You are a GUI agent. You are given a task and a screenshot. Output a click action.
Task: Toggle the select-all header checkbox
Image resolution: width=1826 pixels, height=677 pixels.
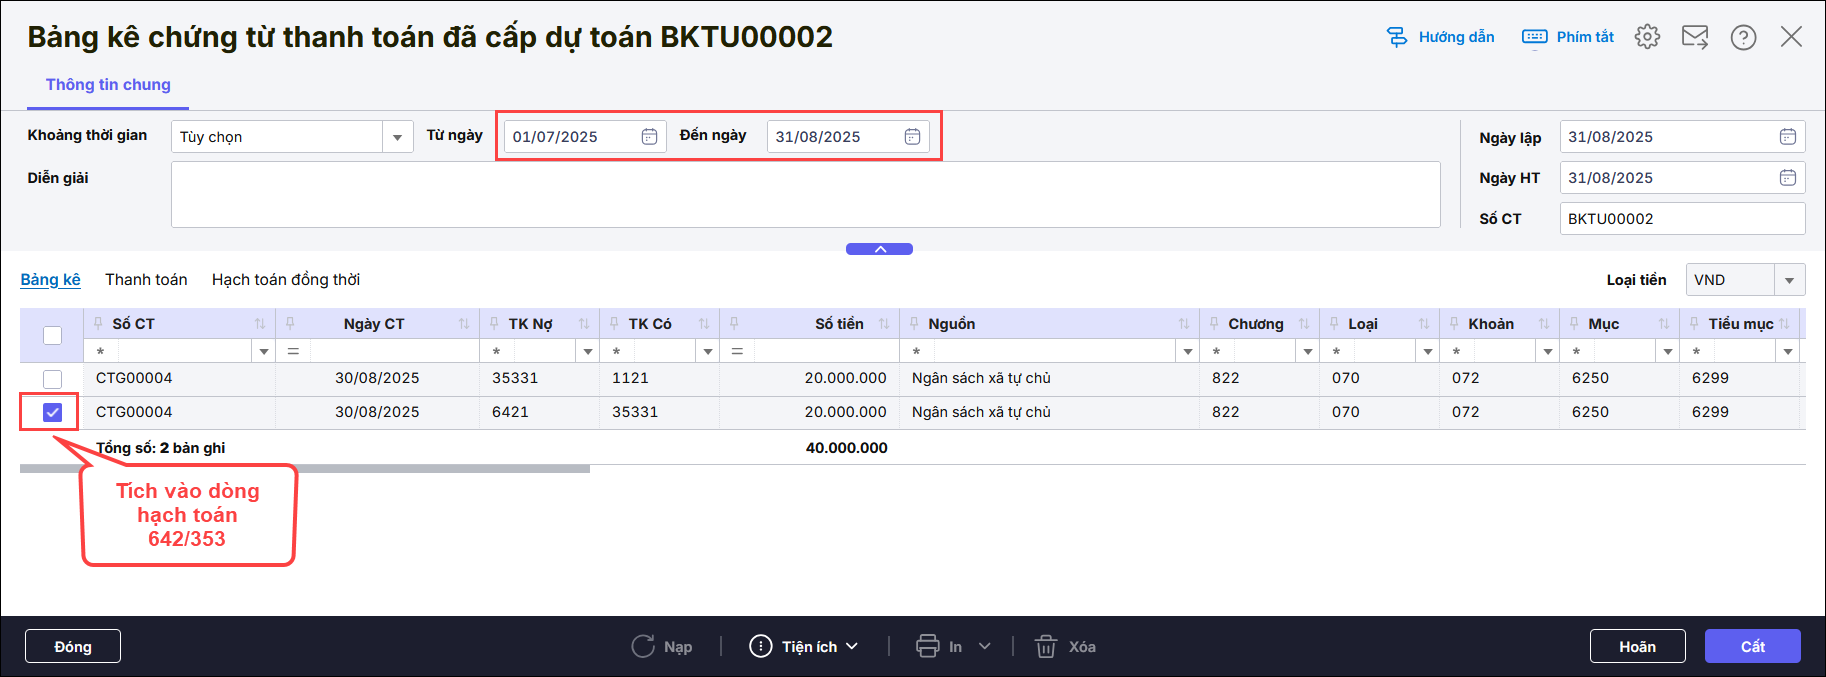pos(53,335)
